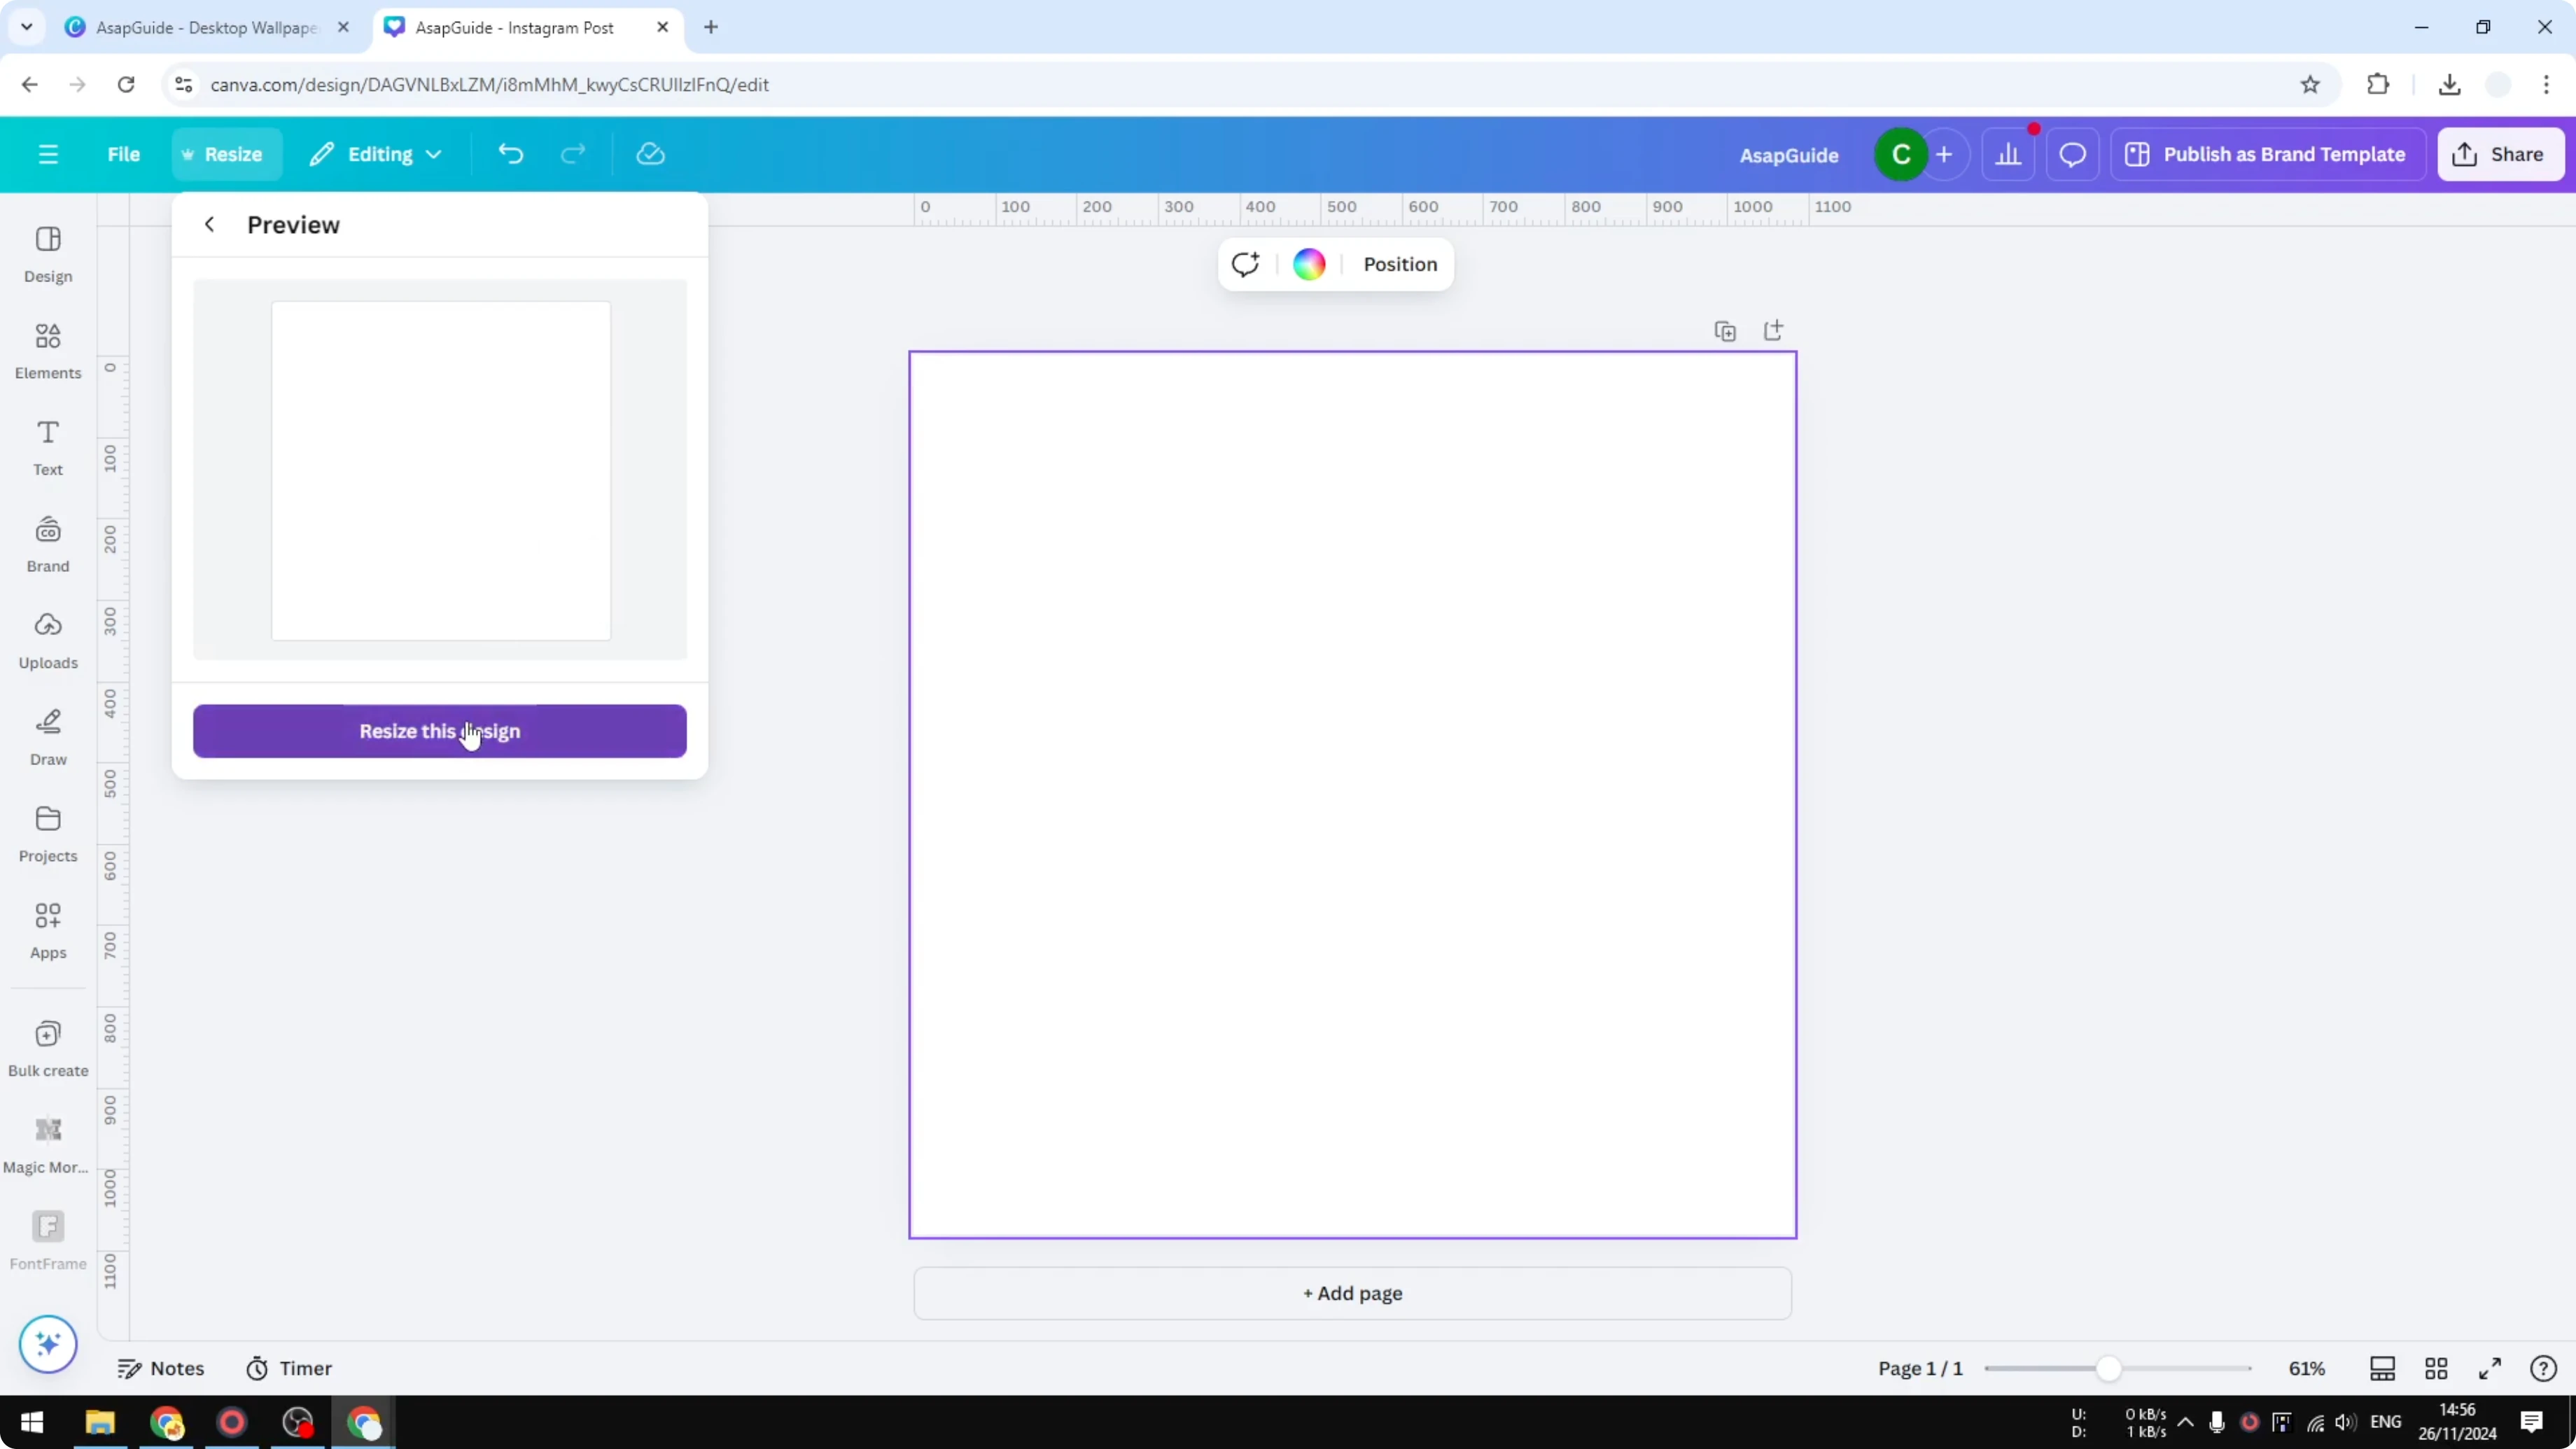Viewport: 2576px width, 1449px height.
Task: Open the Apps panel in the sidebar
Action: [x=47, y=930]
